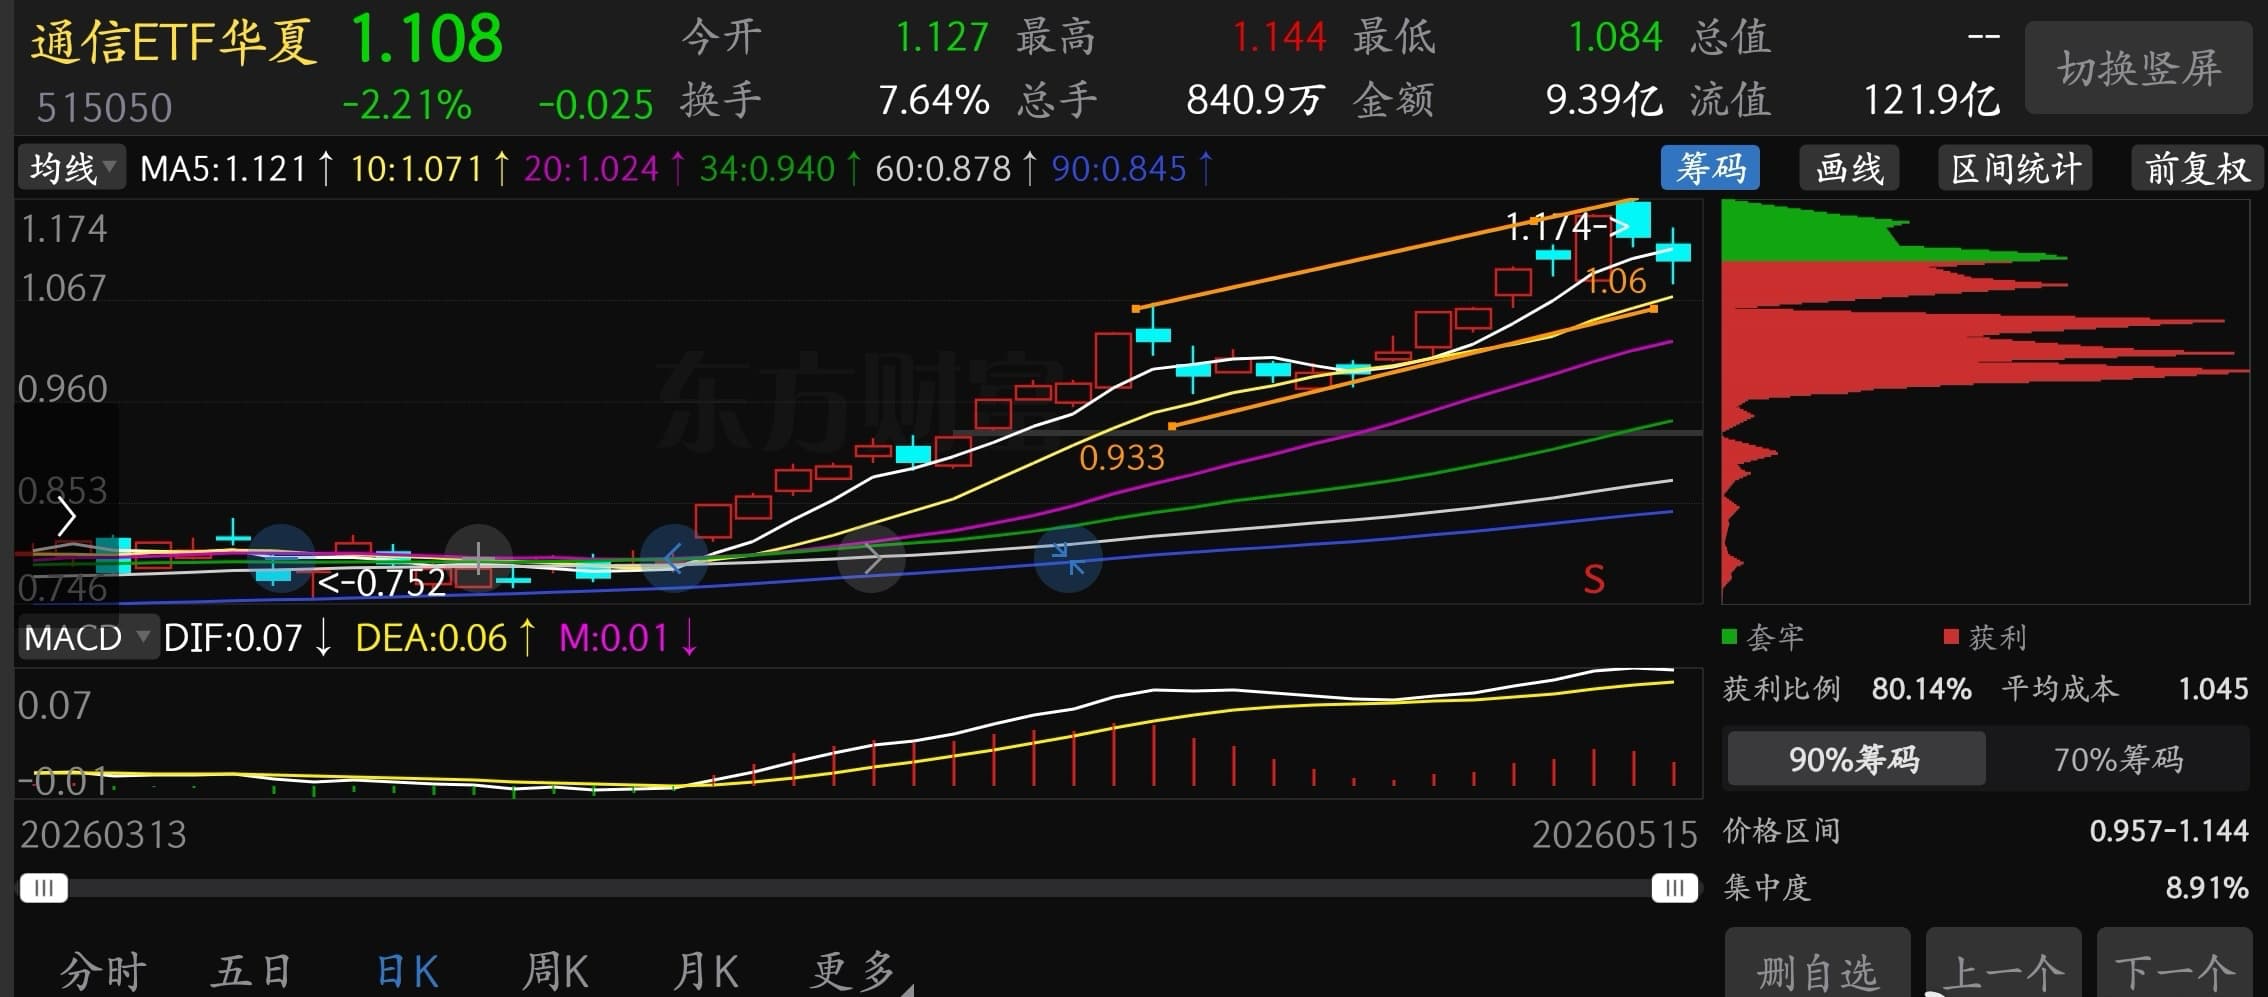Switch to the 日K tab
This screenshot has width=2268, height=997.
[407, 971]
